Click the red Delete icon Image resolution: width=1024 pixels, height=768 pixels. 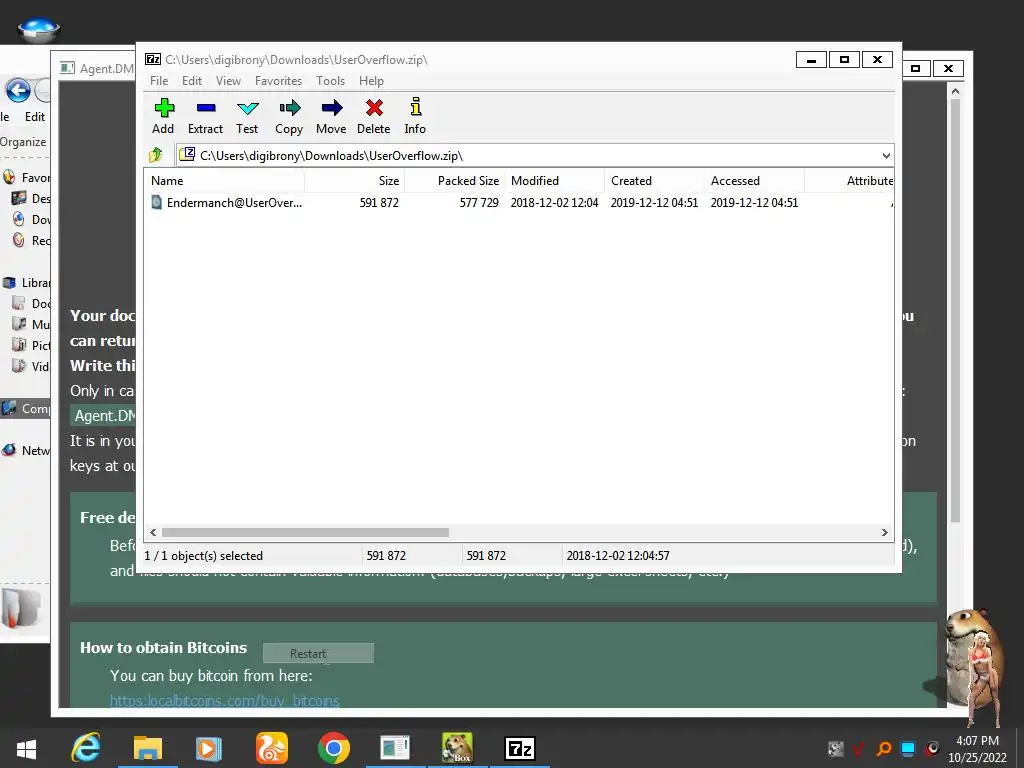click(x=374, y=117)
